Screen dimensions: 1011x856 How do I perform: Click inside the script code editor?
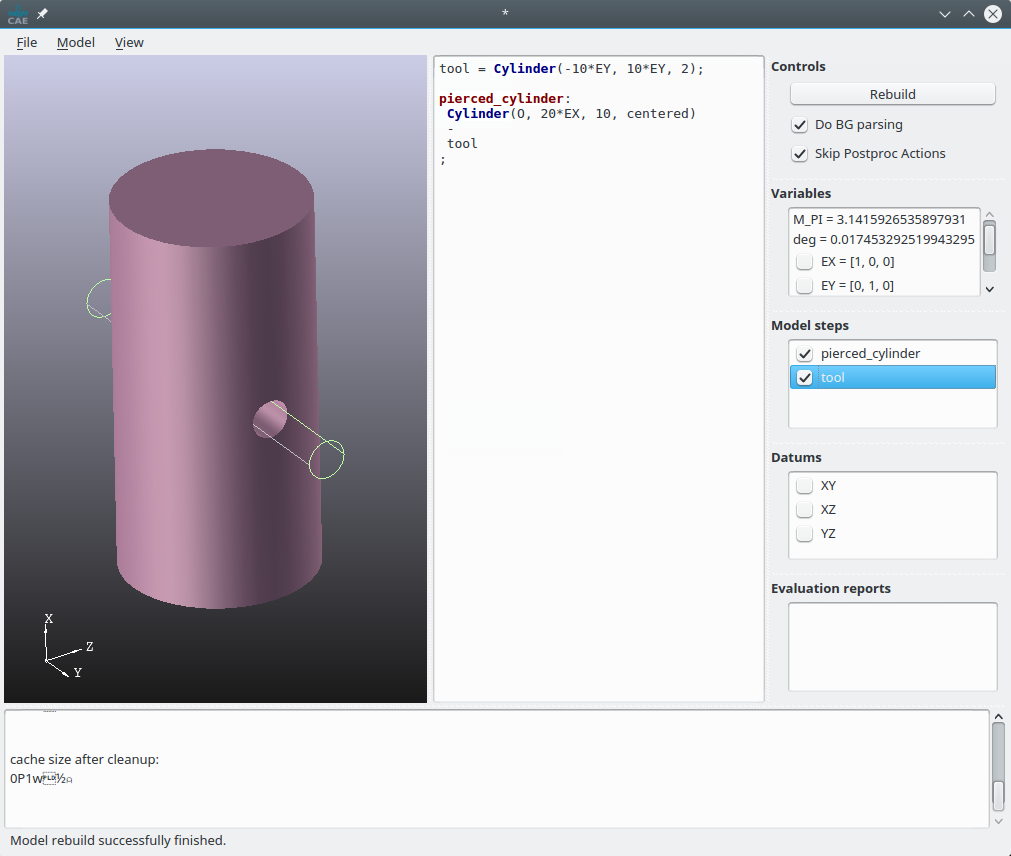pyautogui.click(x=598, y=400)
